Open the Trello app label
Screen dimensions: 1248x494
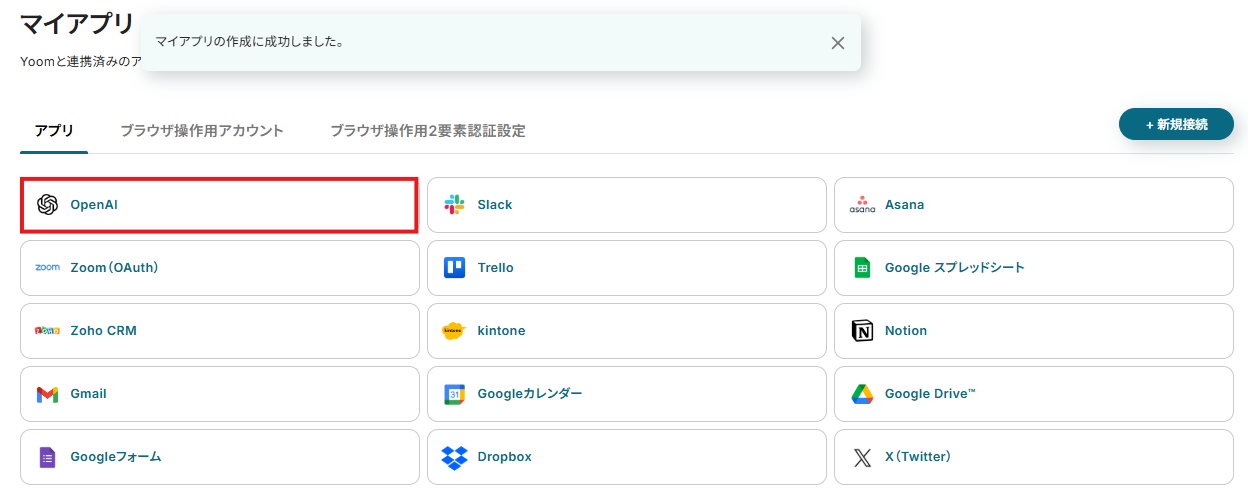click(495, 267)
